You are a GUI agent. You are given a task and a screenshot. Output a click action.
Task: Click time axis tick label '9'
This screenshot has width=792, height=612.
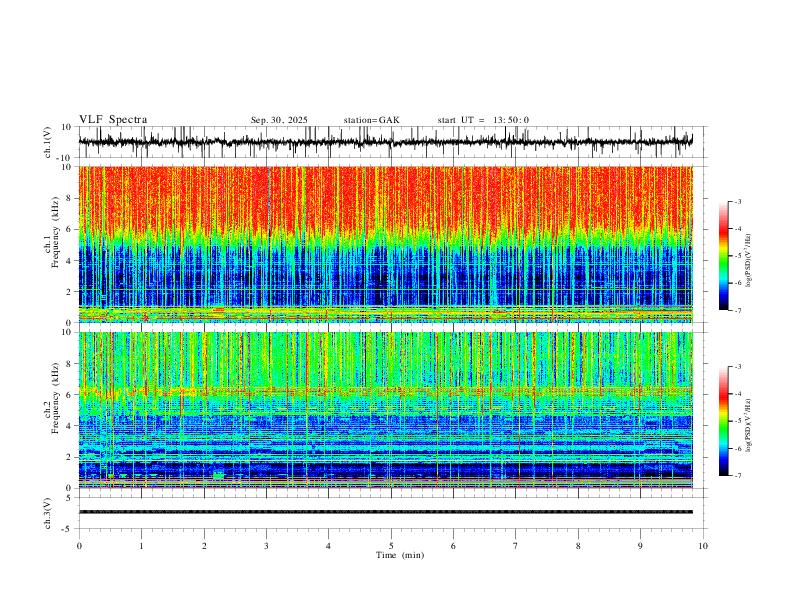[x=640, y=546]
